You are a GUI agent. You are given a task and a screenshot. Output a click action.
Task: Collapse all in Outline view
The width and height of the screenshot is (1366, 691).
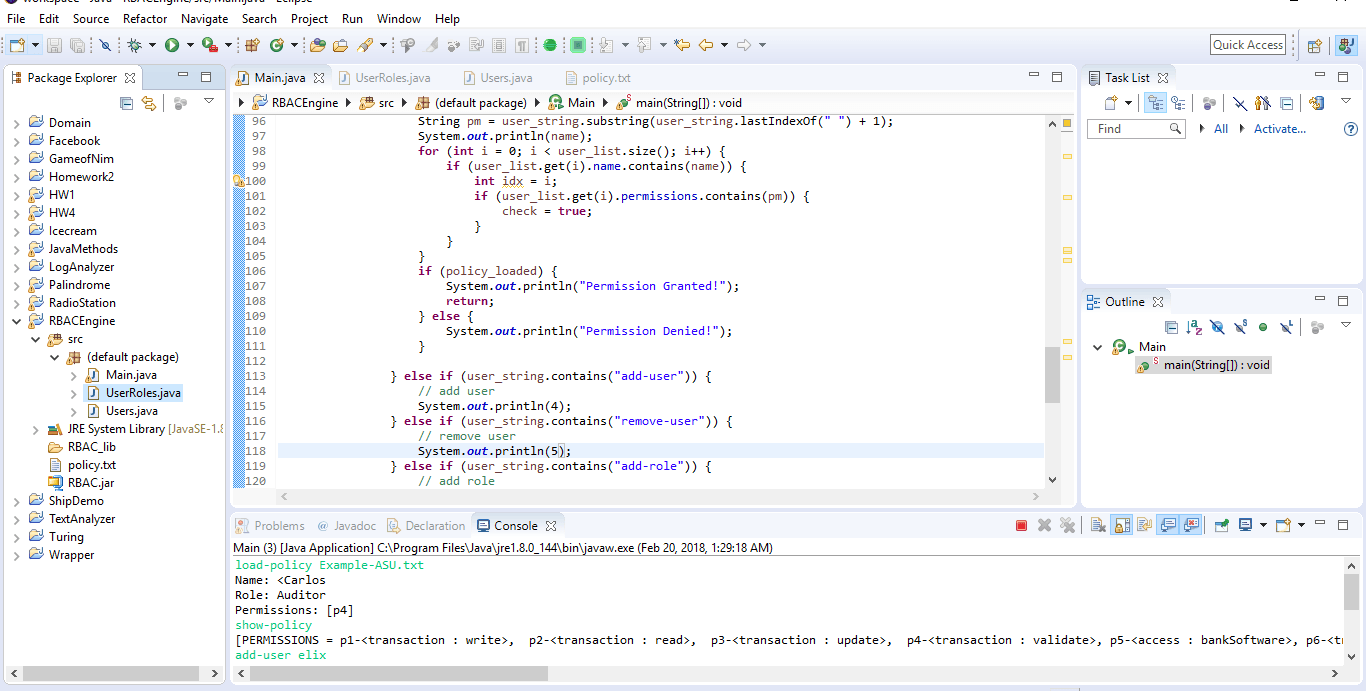point(1171,327)
